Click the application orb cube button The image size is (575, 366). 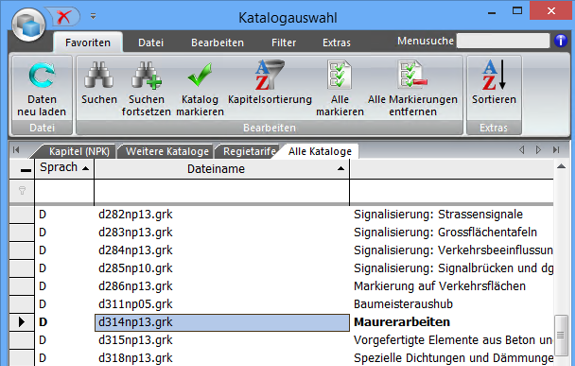click(x=29, y=25)
